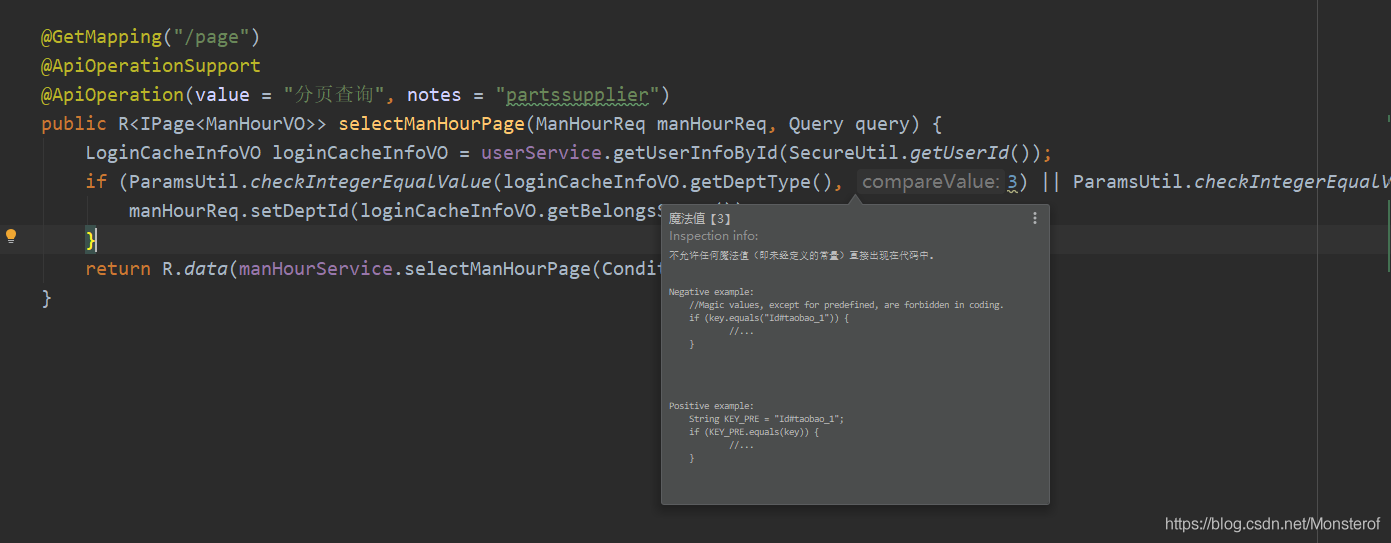Click the magic value 3 argument
This screenshot has height=543, width=1391.
(1011, 182)
